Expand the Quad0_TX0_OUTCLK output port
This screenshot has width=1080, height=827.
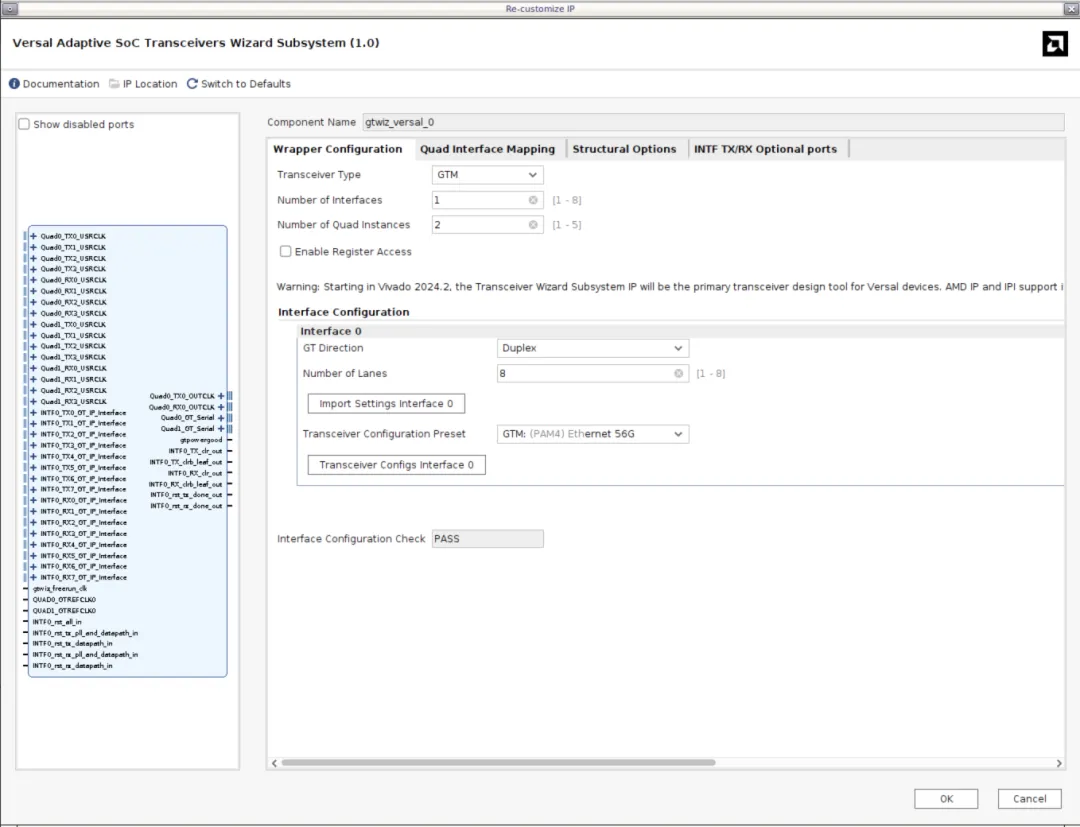tap(221, 396)
